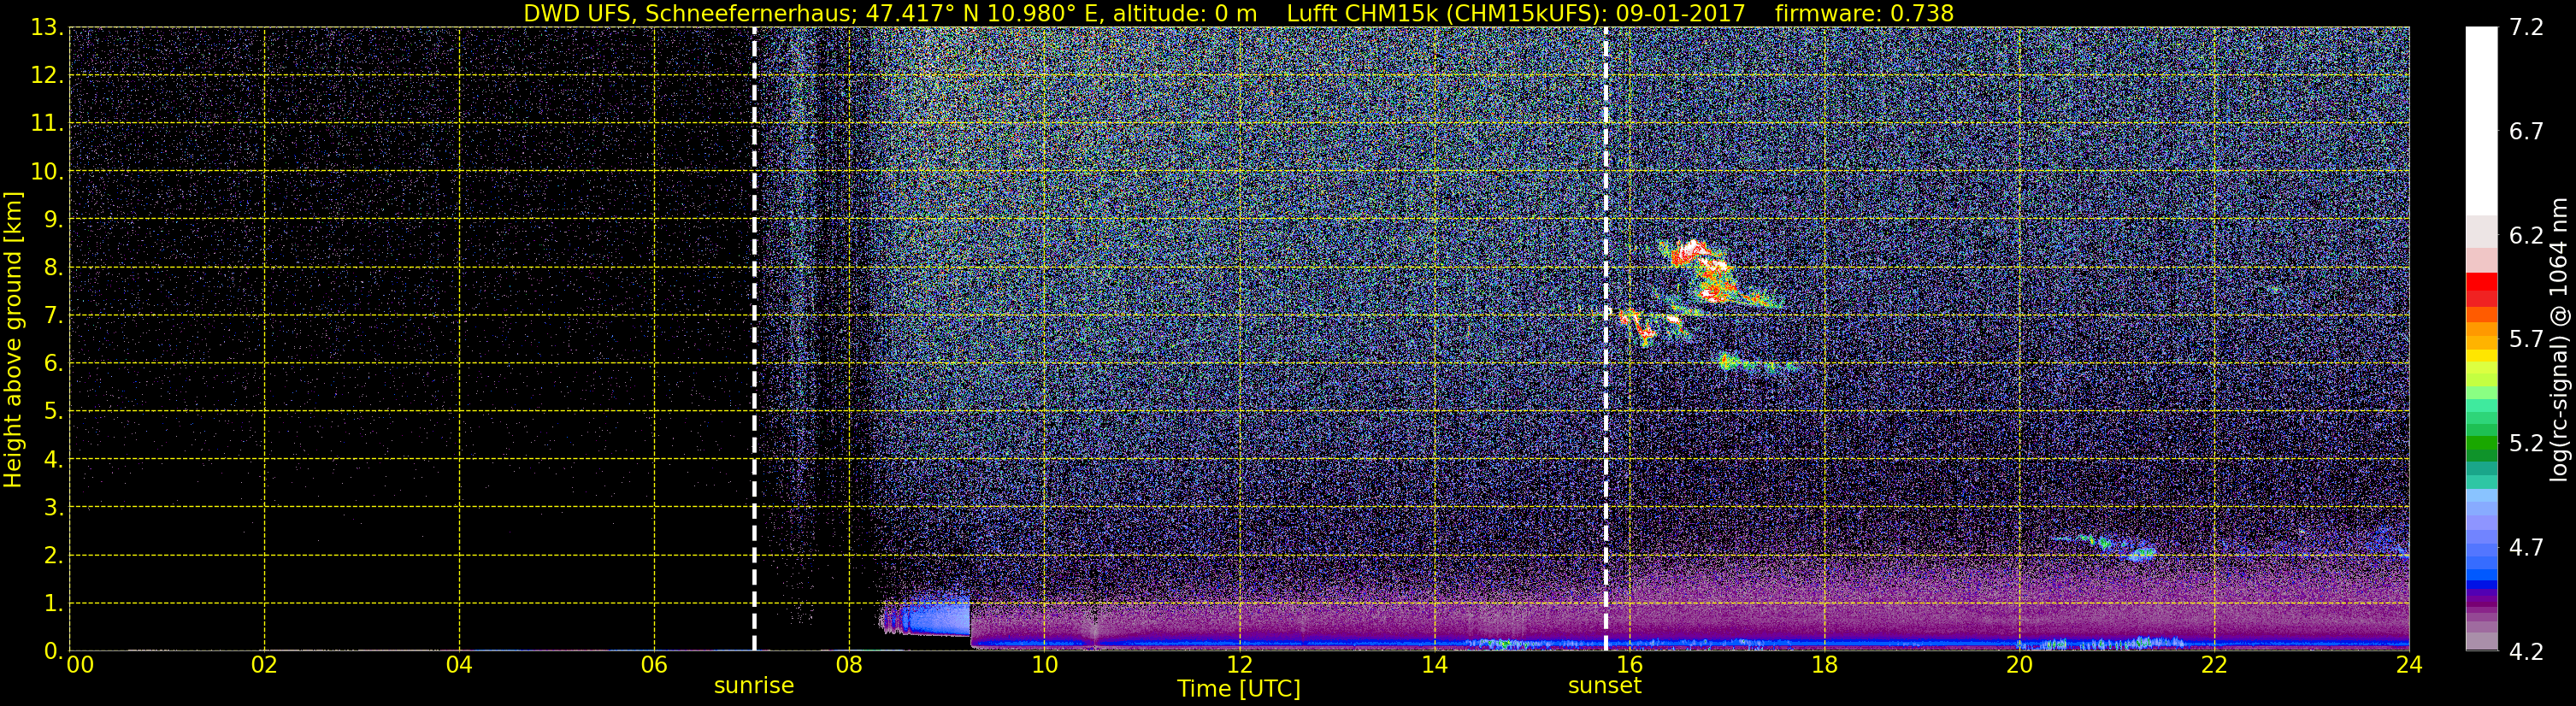Image resolution: width=2576 pixels, height=706 pixels.
Task: Click the '22' tick on the time axis
Action: point(2214,665)
